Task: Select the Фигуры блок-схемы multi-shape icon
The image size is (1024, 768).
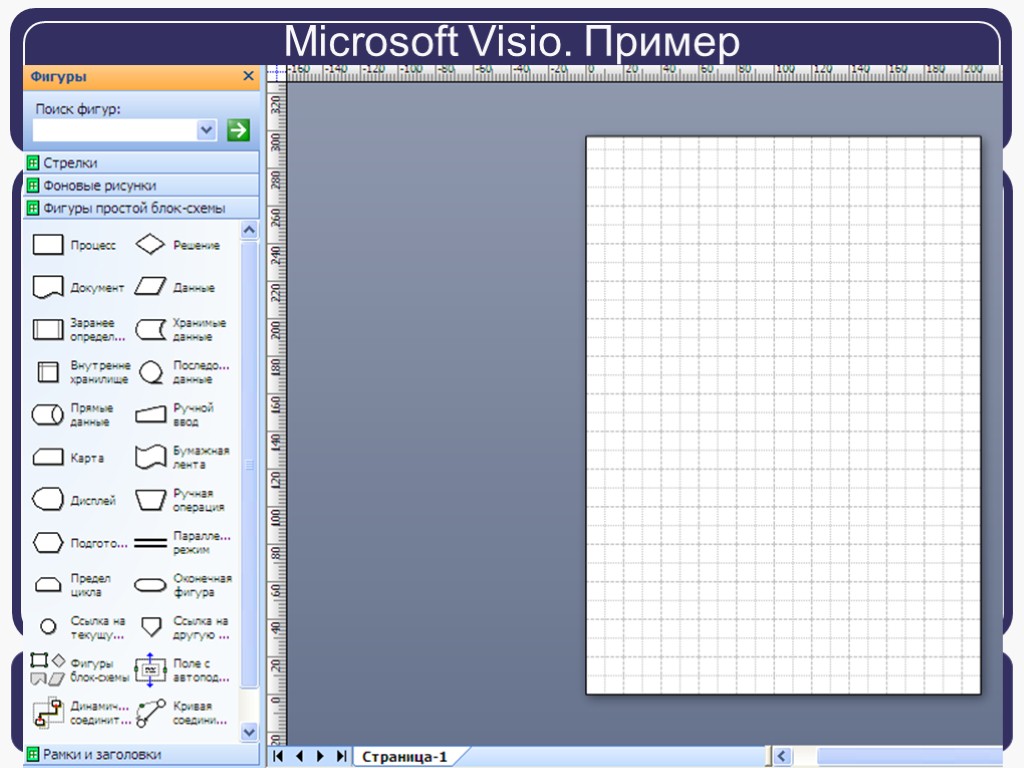Action: pyautogui.click(x=48, y=669)
